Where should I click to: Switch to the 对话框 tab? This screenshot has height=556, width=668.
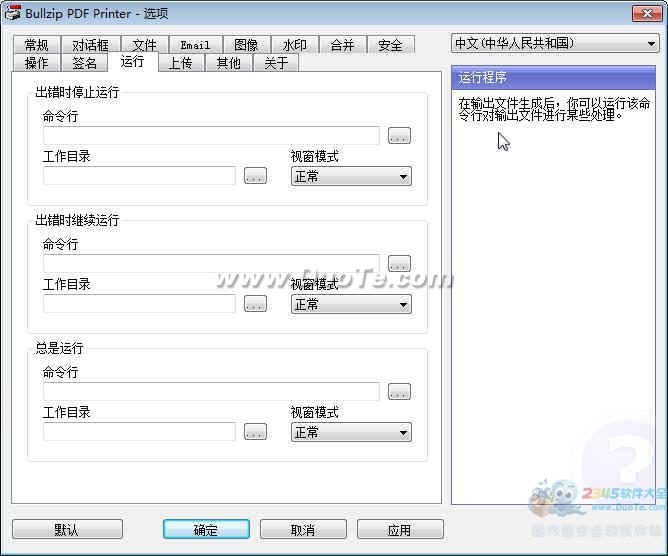[91, 45]
